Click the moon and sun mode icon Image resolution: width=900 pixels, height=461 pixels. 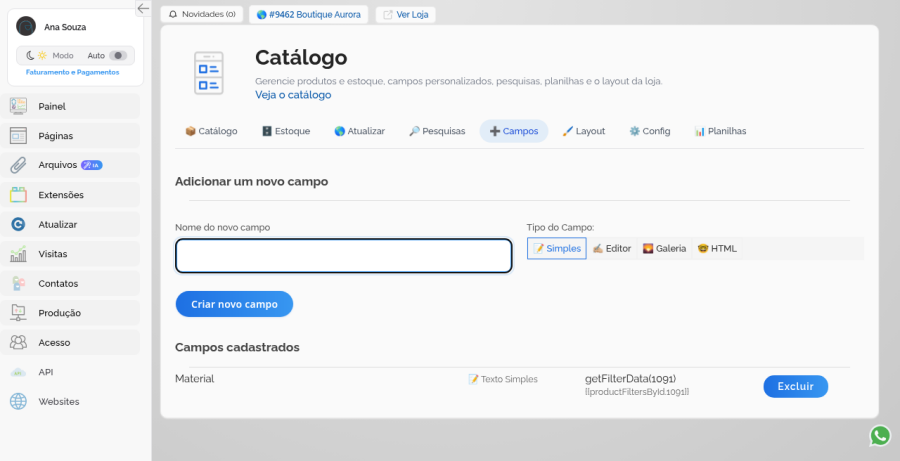[x=37, y=56]
